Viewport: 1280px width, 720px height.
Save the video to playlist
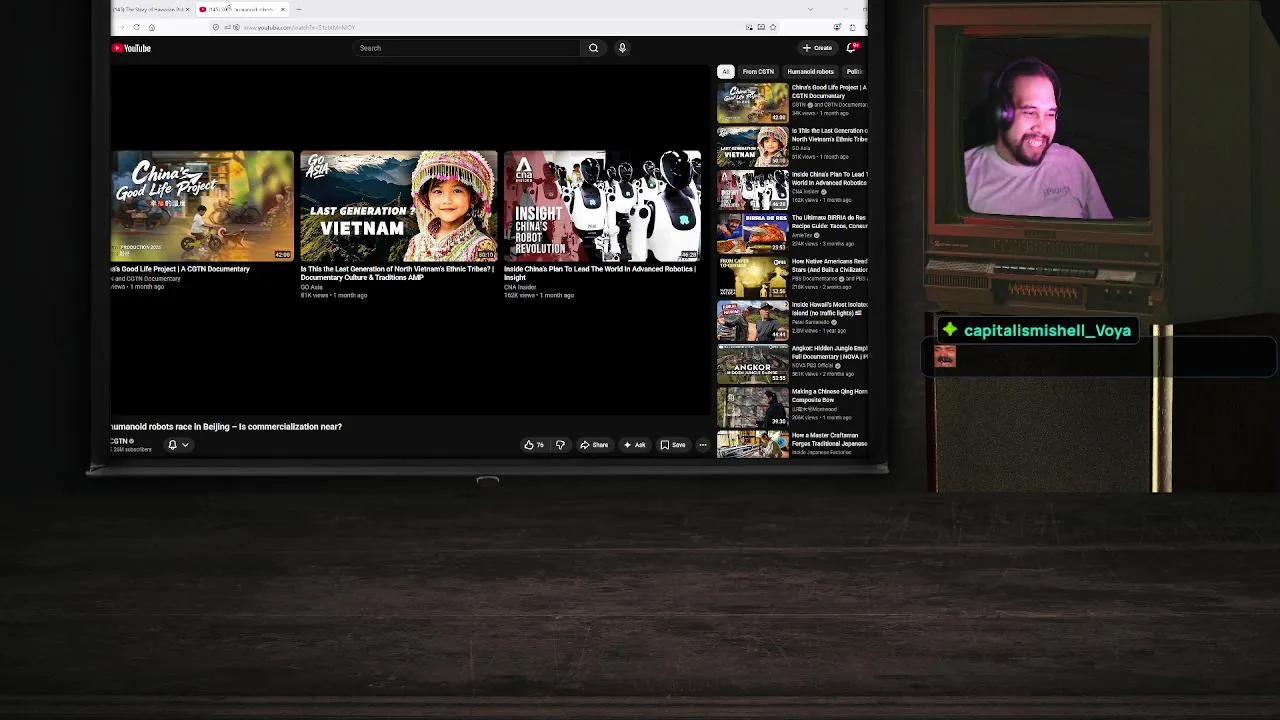coord(673,445)
